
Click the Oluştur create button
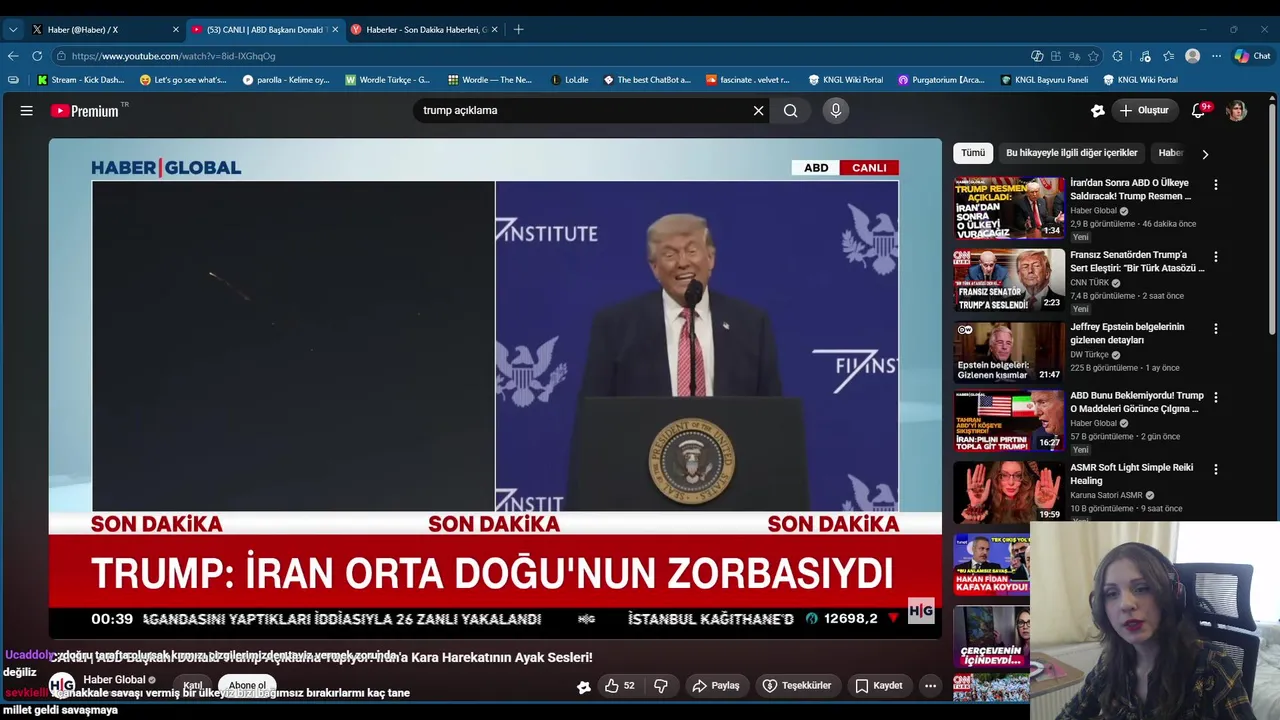point(1144,111)
